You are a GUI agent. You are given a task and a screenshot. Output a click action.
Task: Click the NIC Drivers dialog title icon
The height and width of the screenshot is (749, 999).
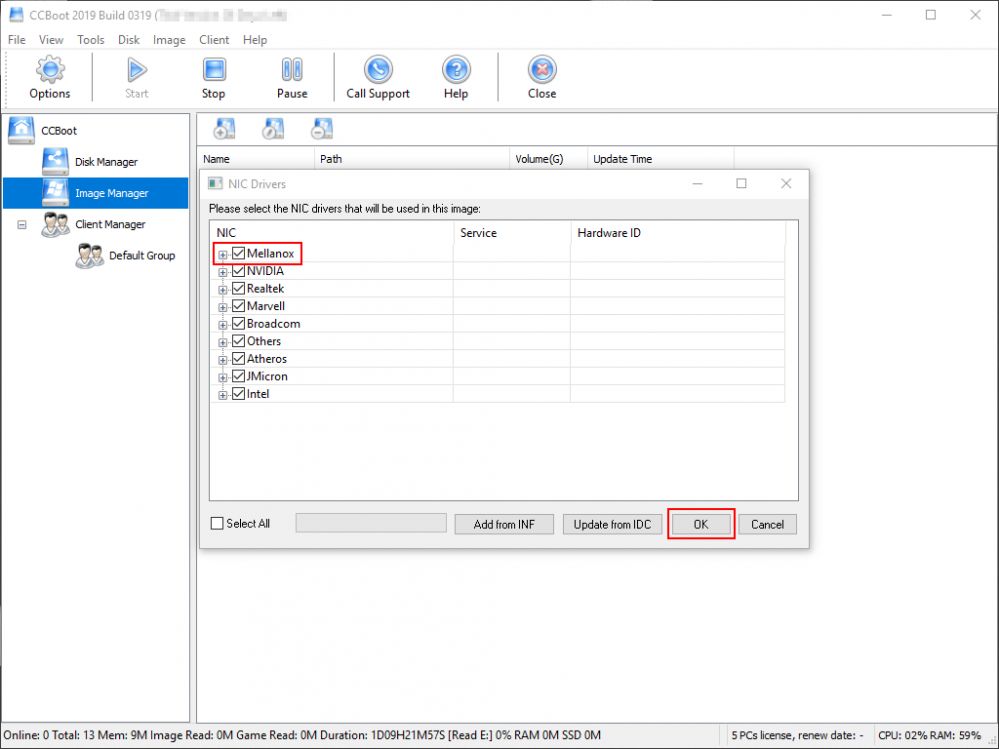(215, 184)
